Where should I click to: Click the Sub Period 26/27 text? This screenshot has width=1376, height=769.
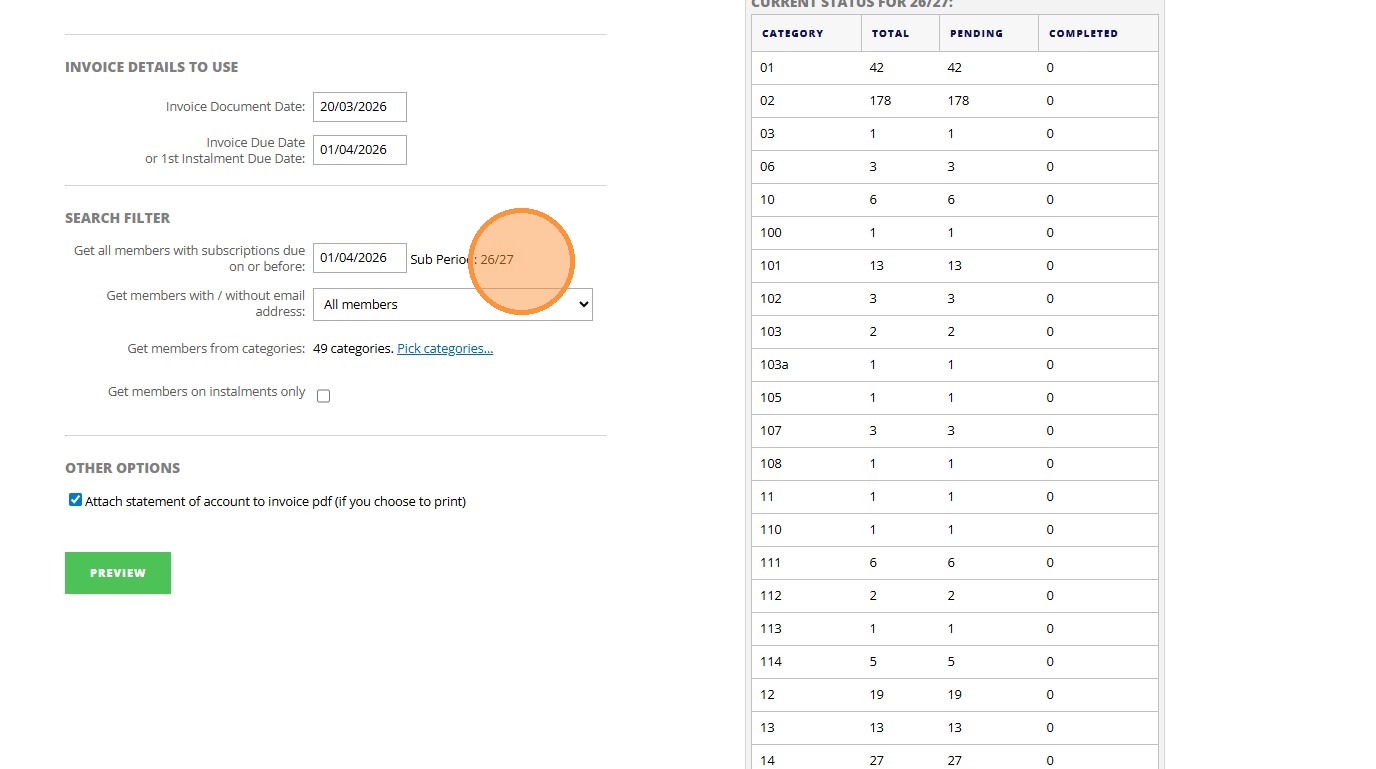click(462, 260)
